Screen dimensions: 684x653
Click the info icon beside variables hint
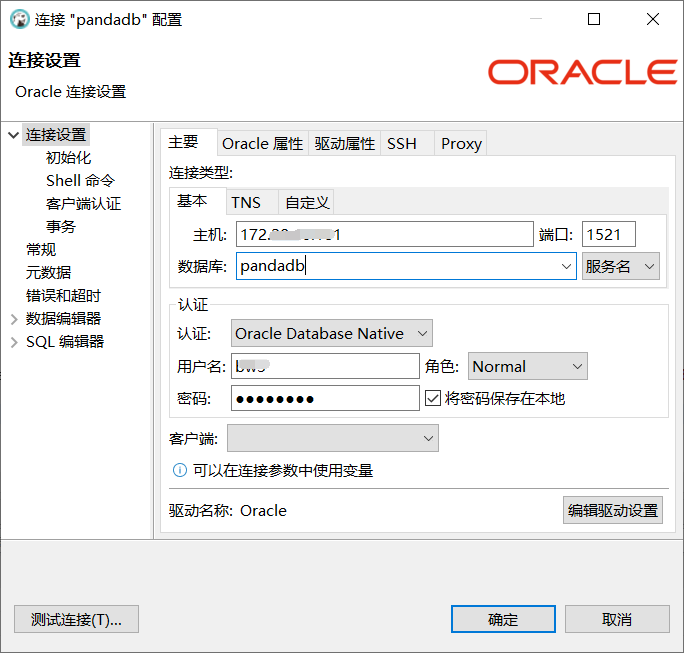pyautogui.click(x=180, y=470)
